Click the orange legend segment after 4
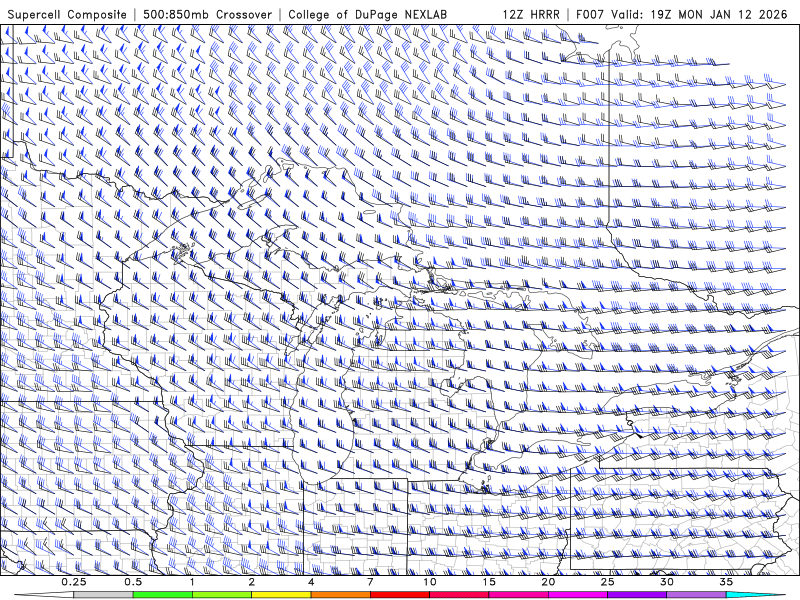The height and width of the screenshot is (600, 800). pos(340,595)
